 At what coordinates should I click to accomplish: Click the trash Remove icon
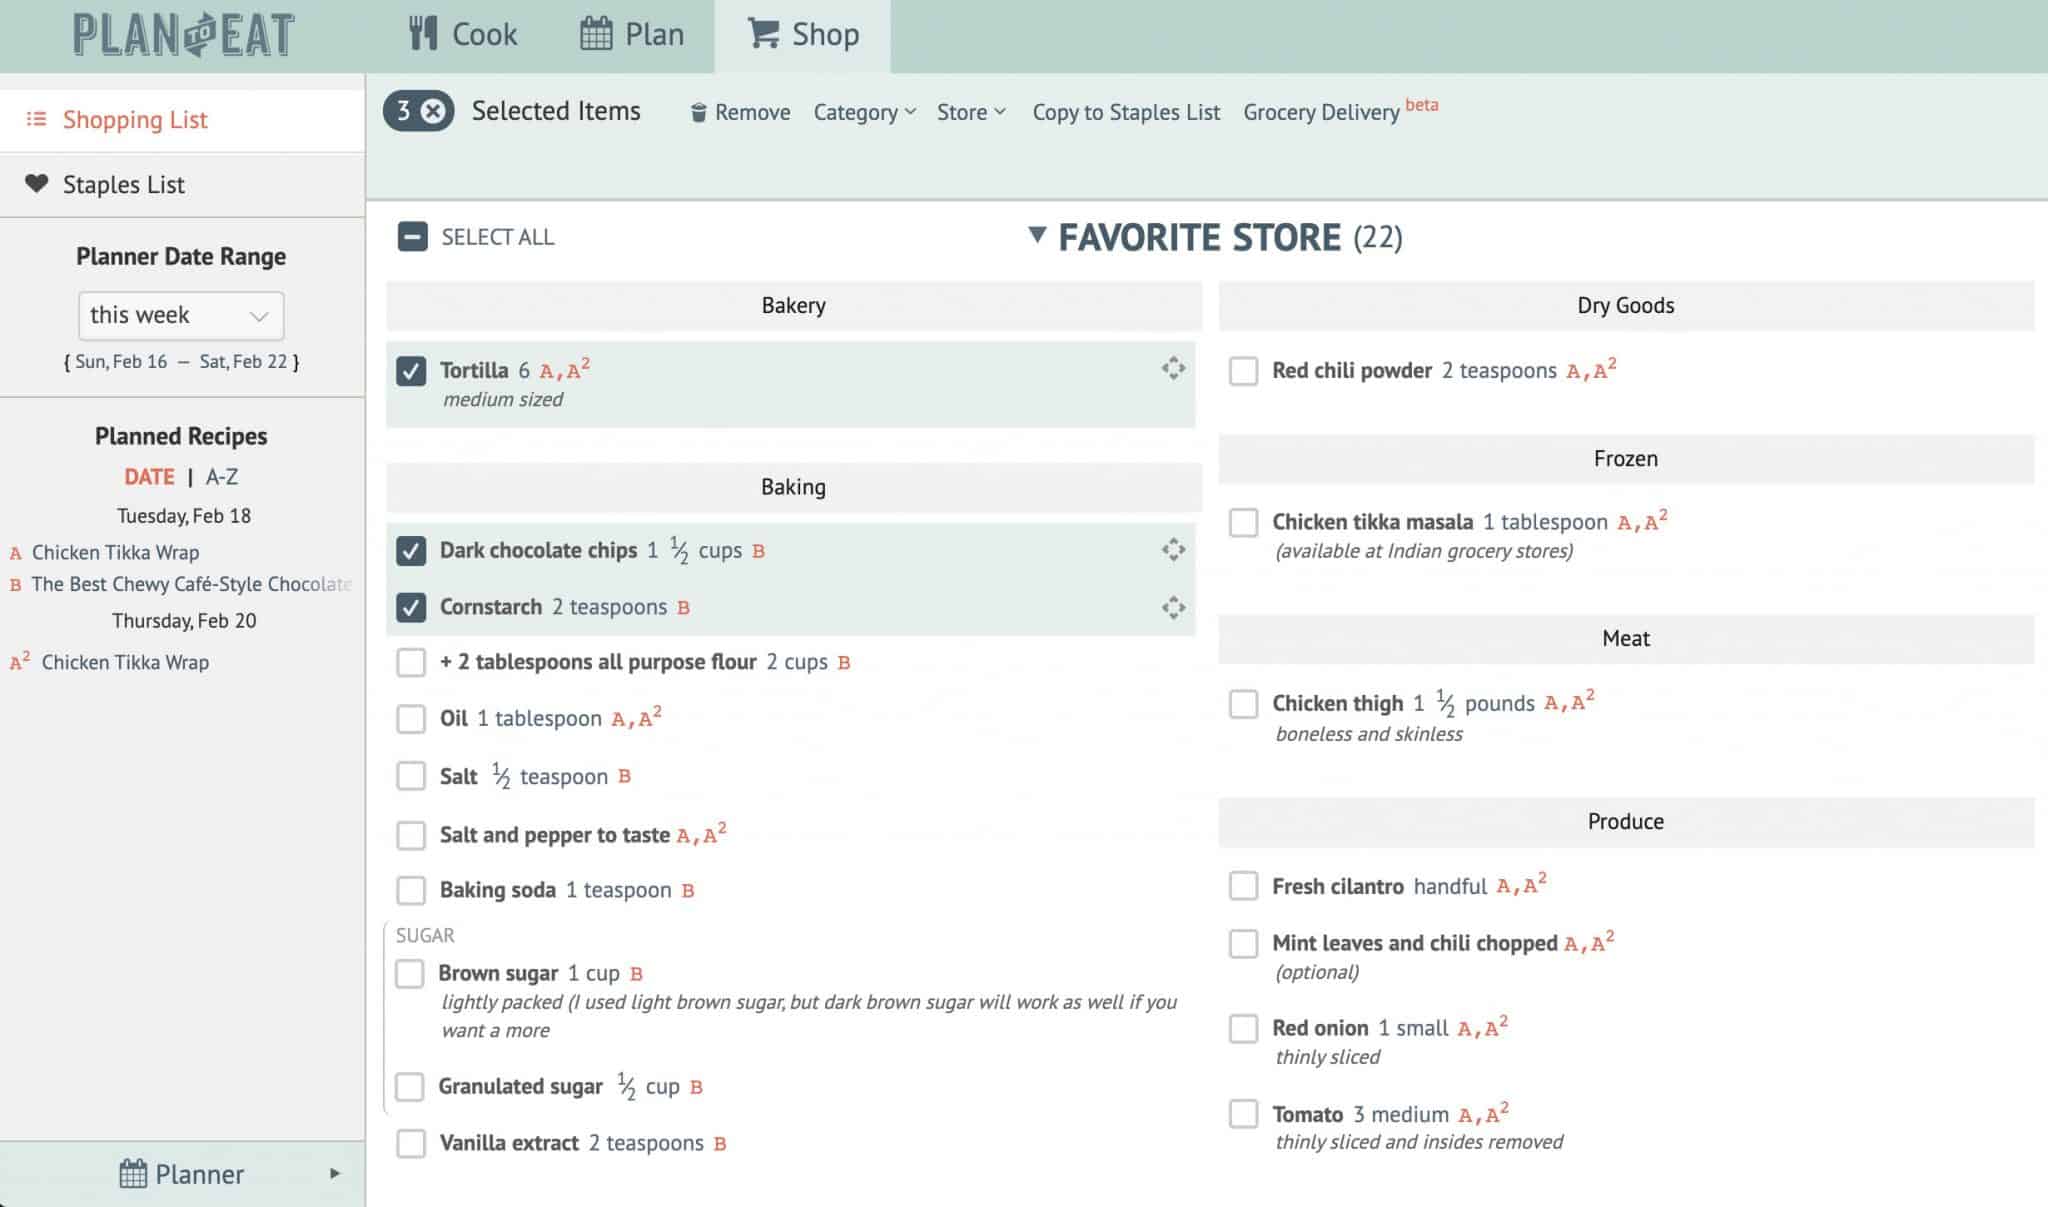tap(699, 112)
